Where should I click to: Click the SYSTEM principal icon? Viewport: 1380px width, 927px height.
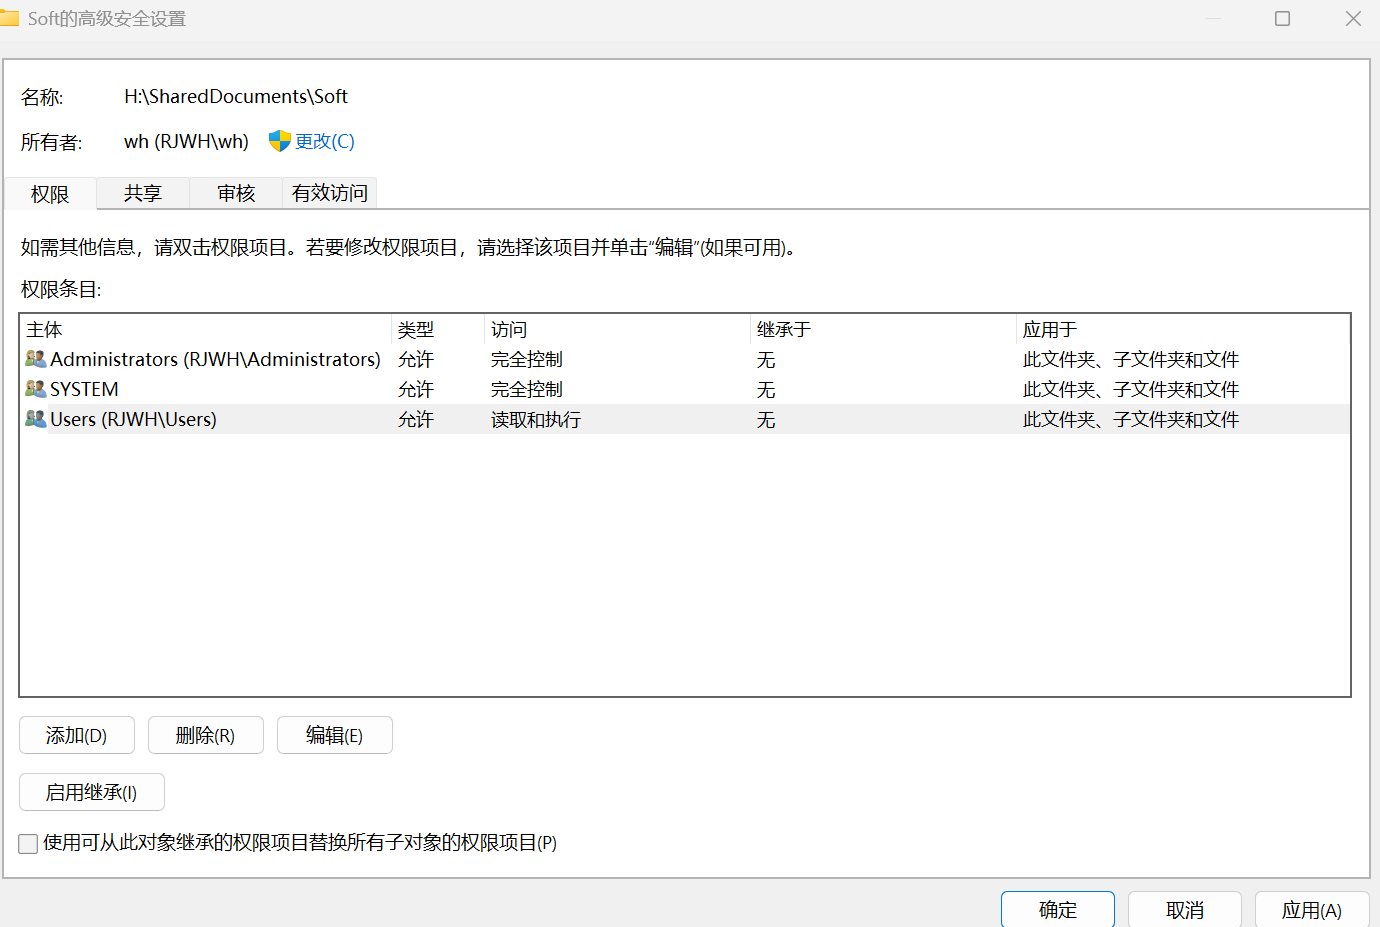point(36,388)
